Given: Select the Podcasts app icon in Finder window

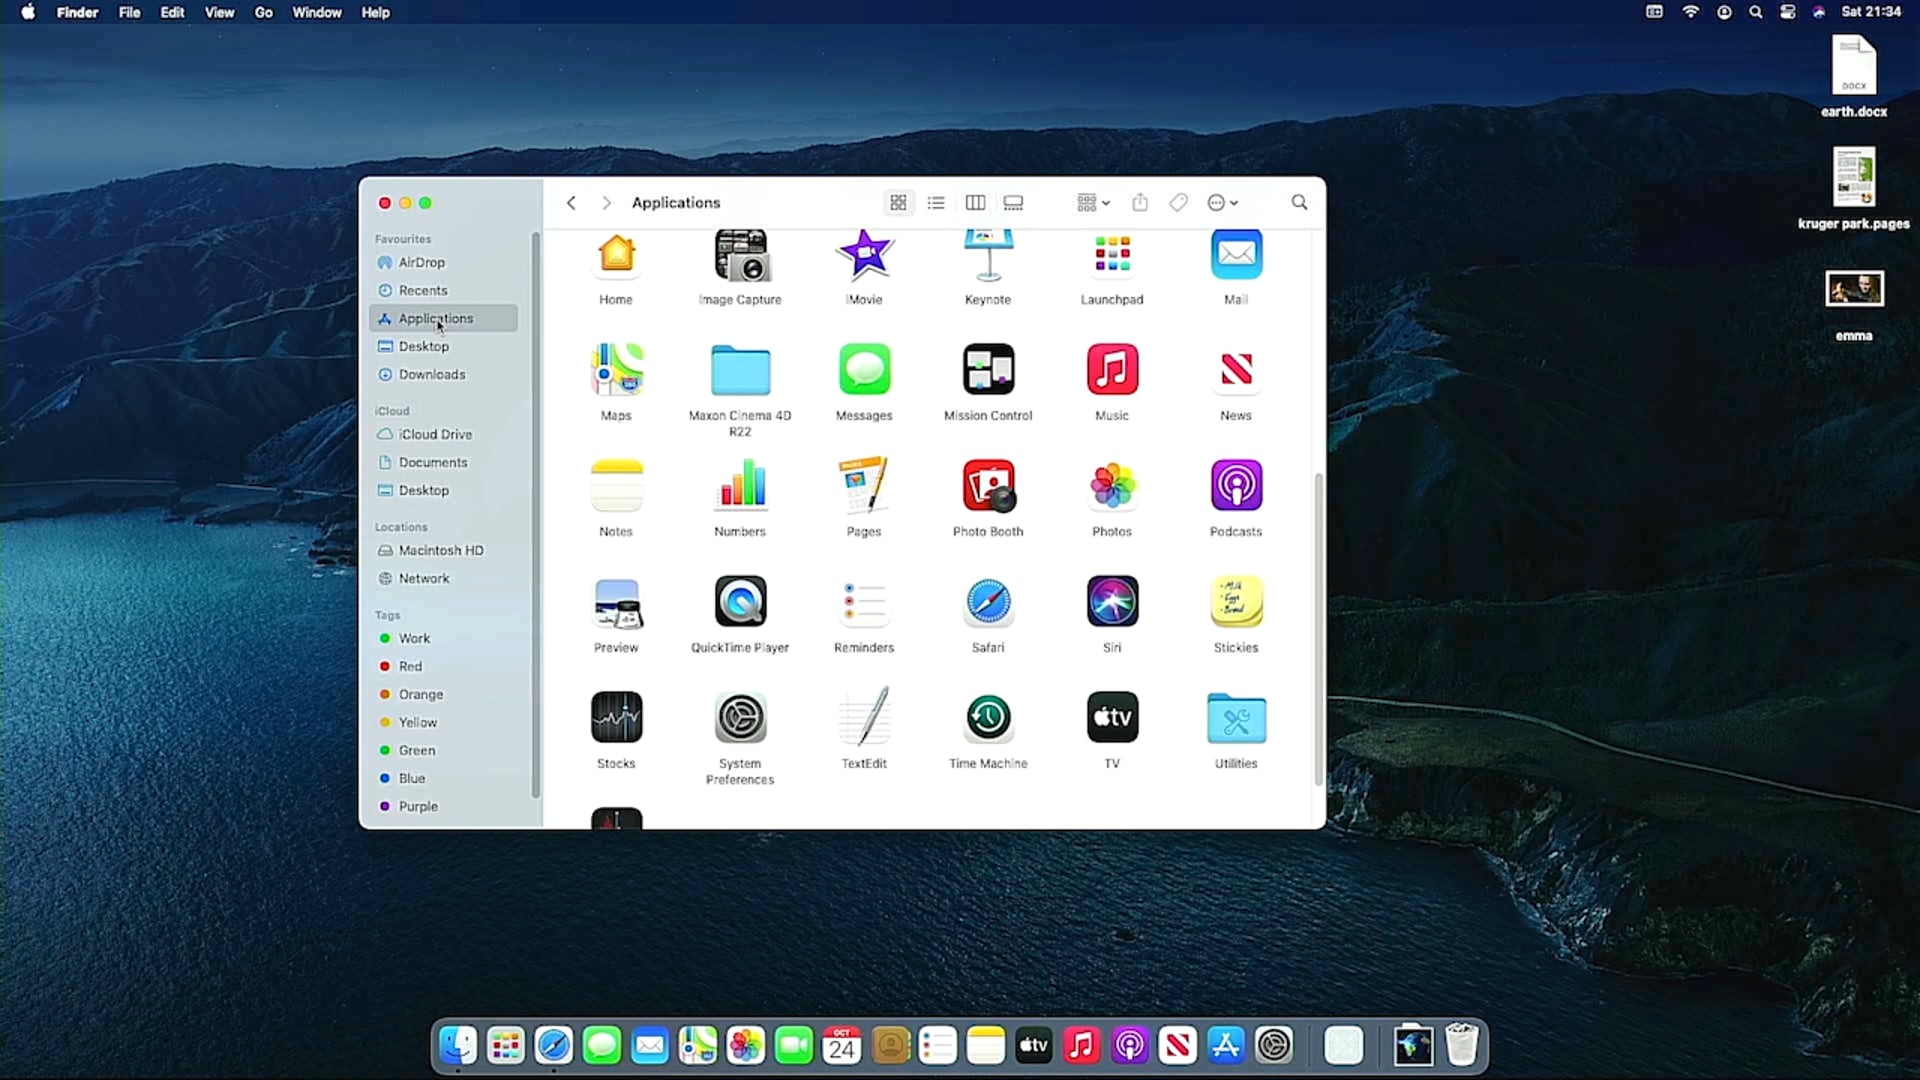Looking at the screenshot, I should point(1236,486).
